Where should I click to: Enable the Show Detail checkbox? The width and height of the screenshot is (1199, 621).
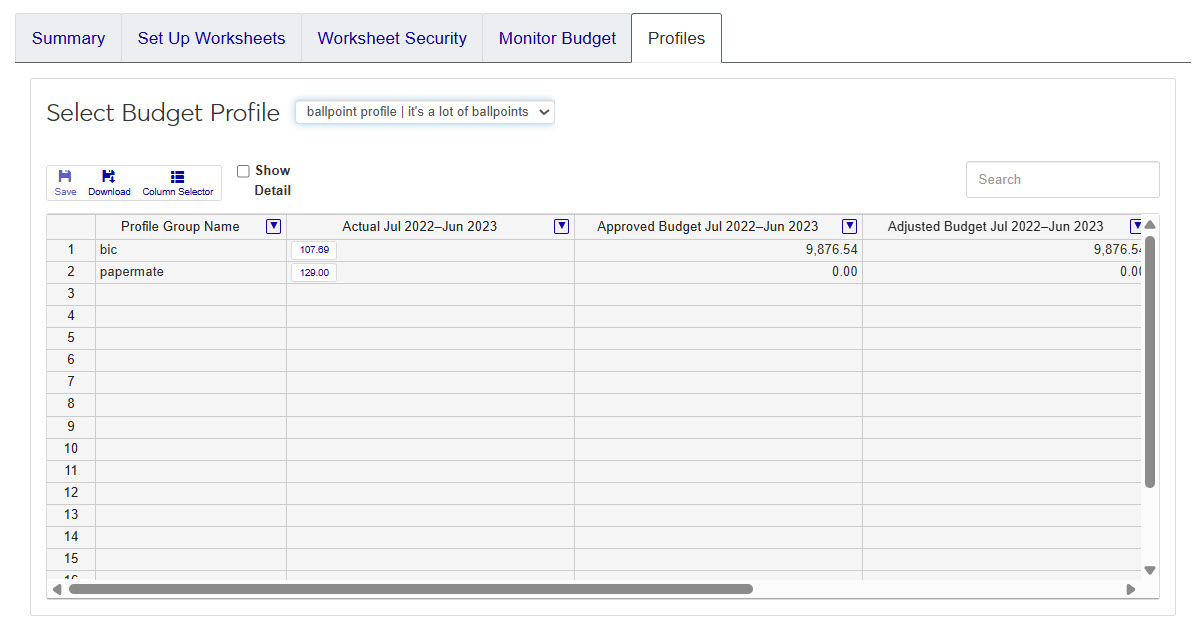tap(243, 171)
